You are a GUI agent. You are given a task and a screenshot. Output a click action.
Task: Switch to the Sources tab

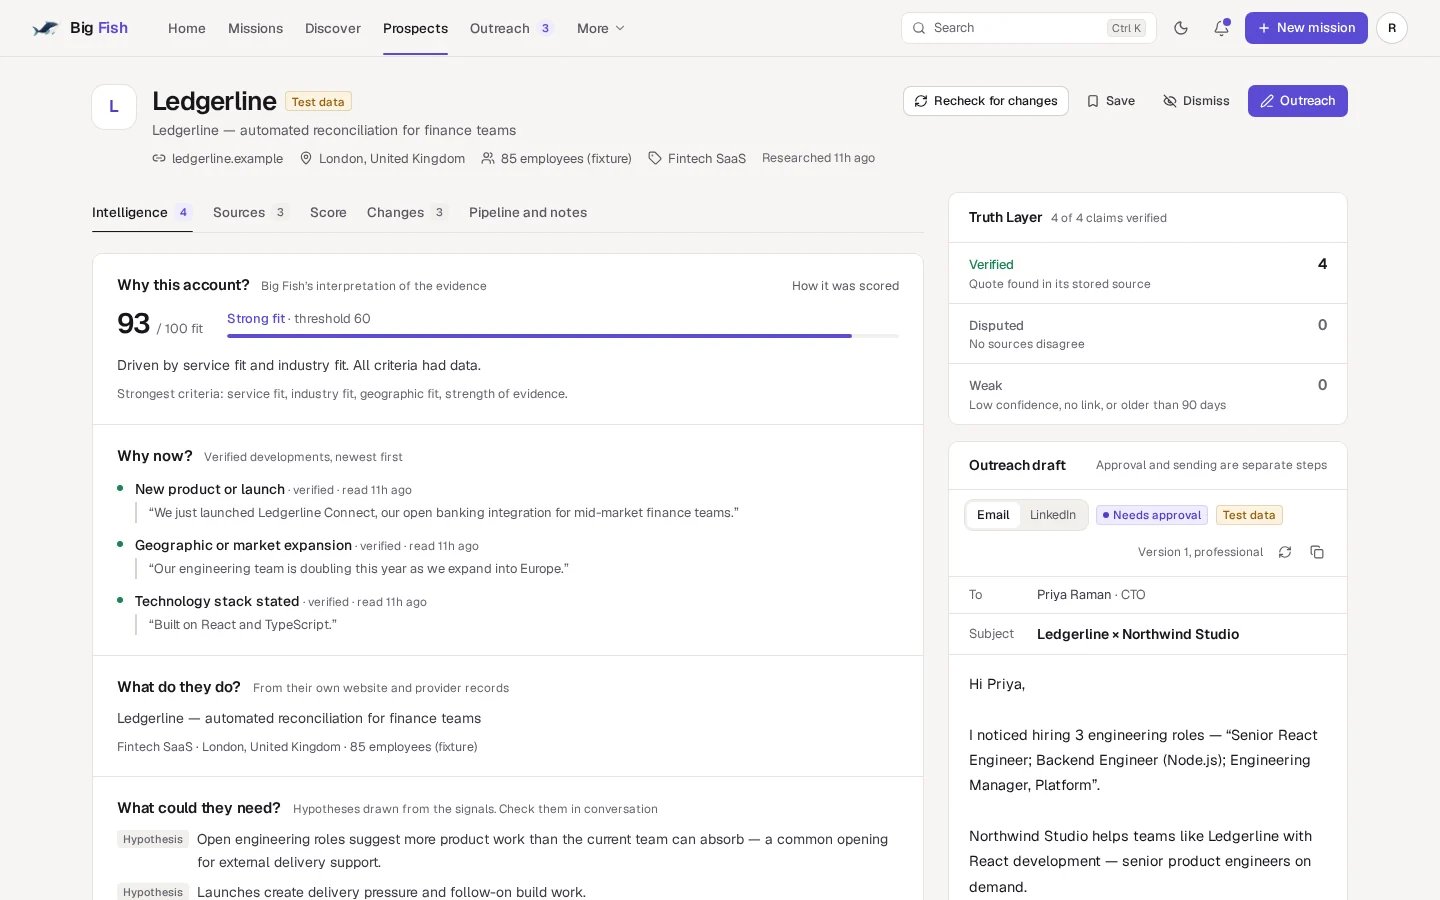click(250, 212)
